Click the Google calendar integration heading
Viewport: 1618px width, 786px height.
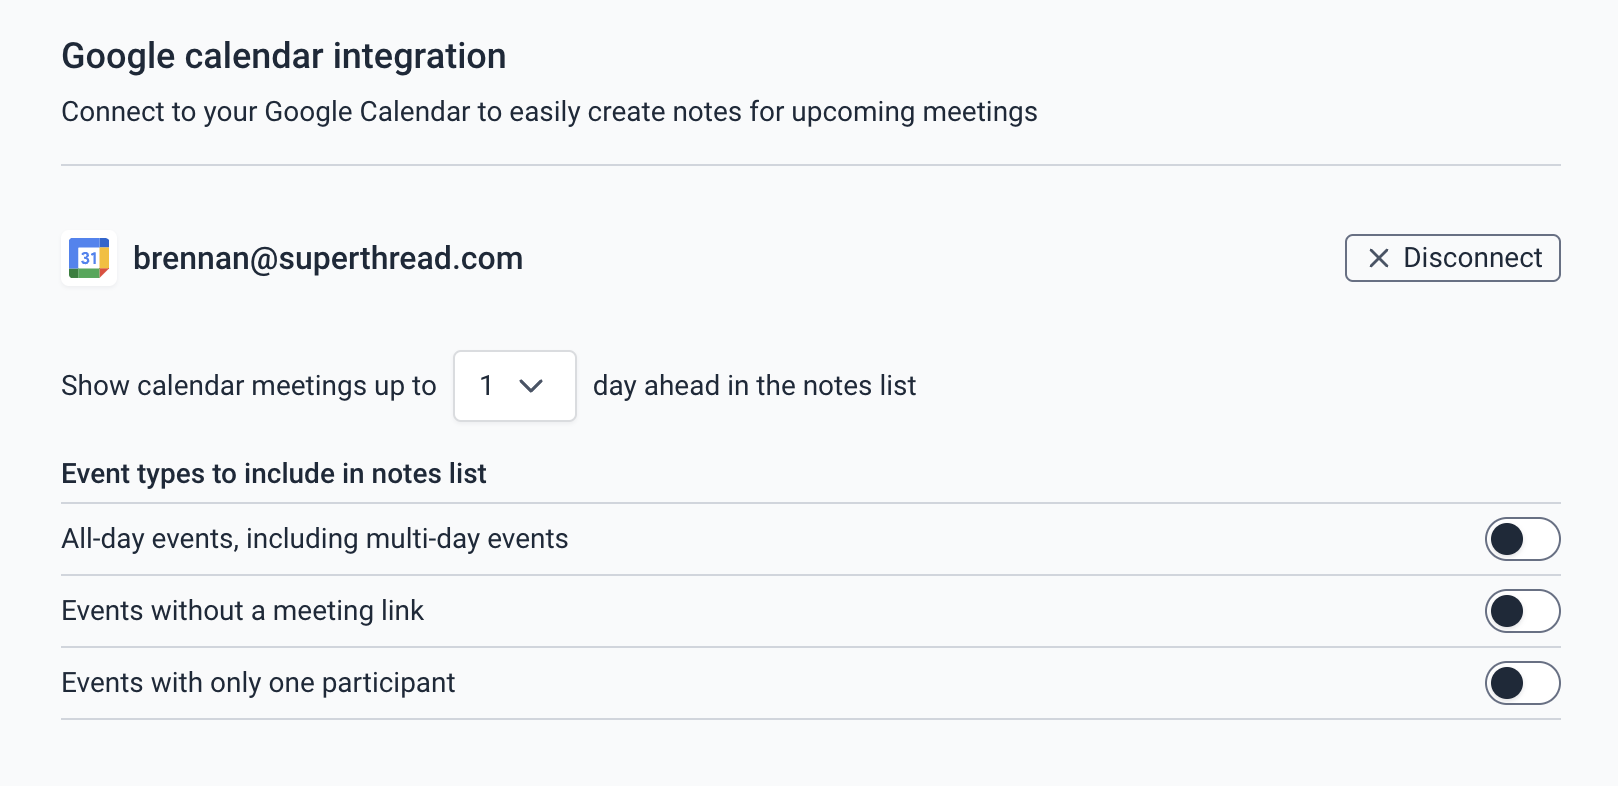(x=284, y=56)
